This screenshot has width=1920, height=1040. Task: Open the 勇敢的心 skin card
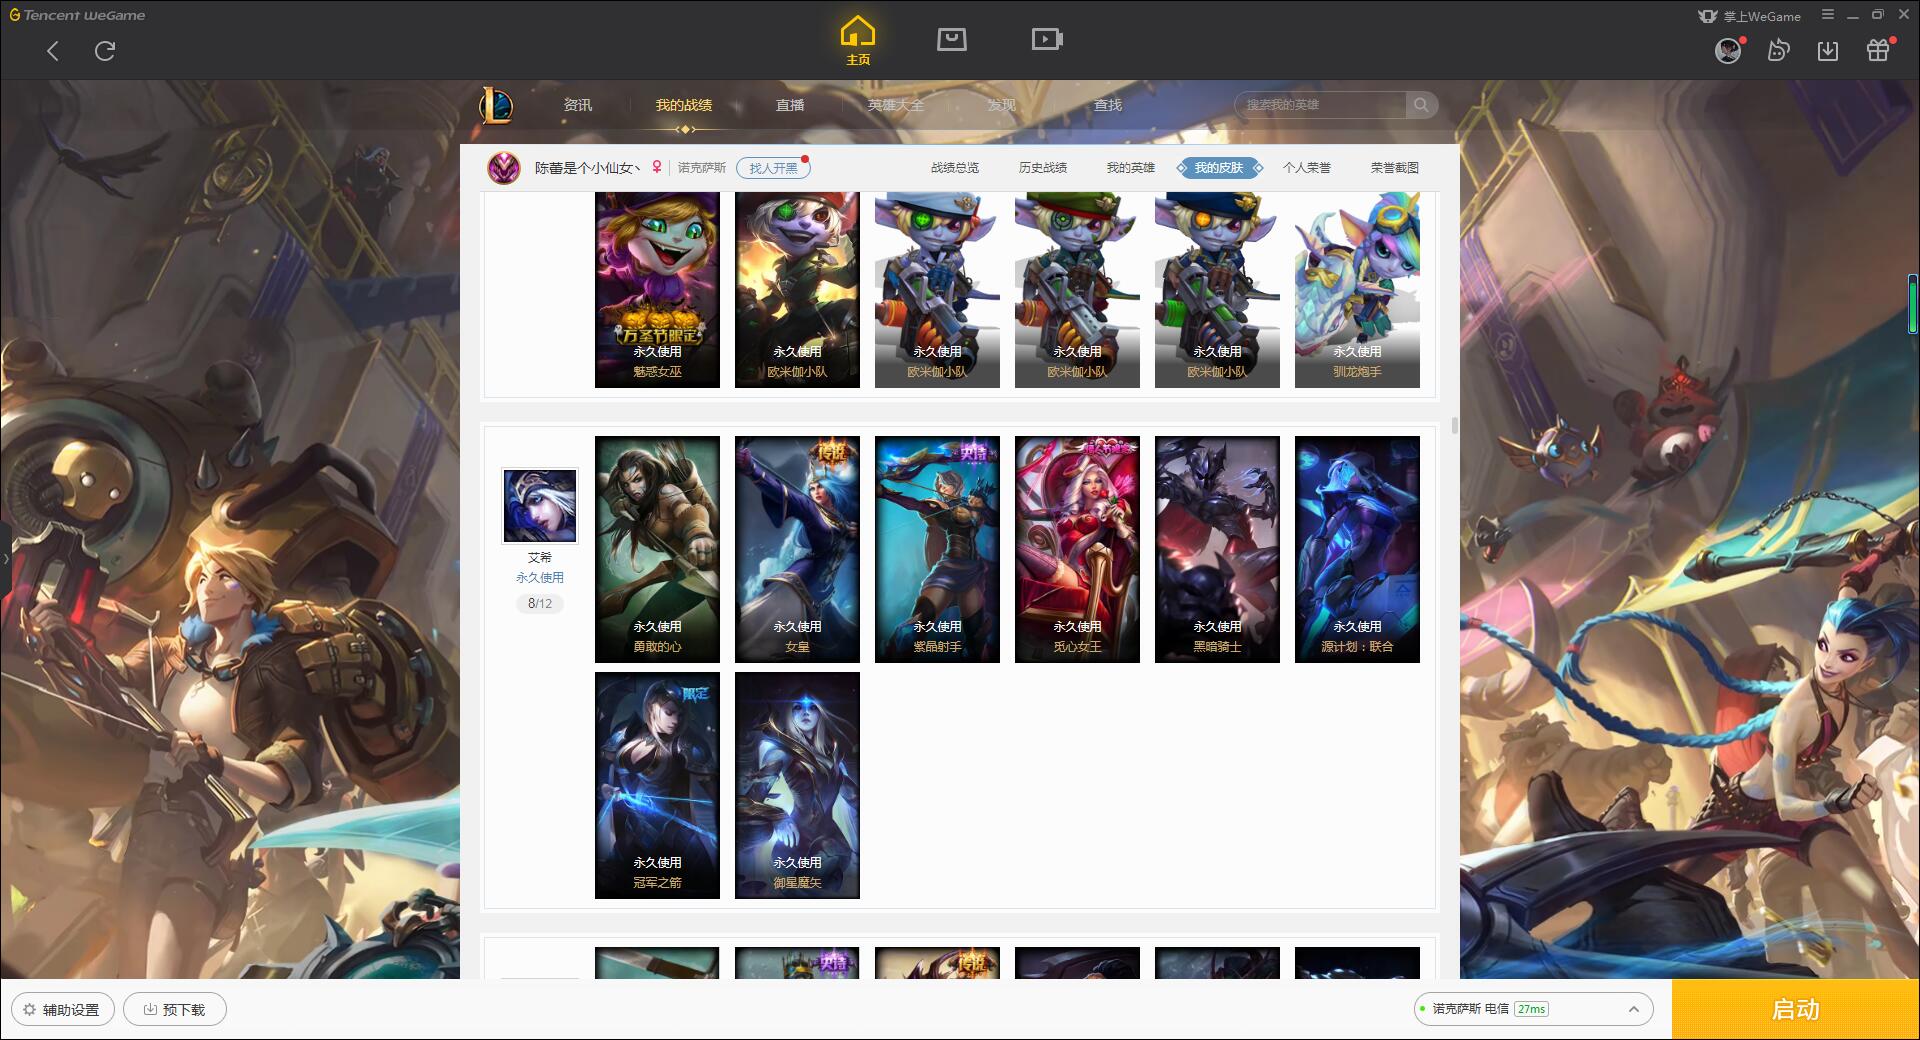[x=657, y=549]
